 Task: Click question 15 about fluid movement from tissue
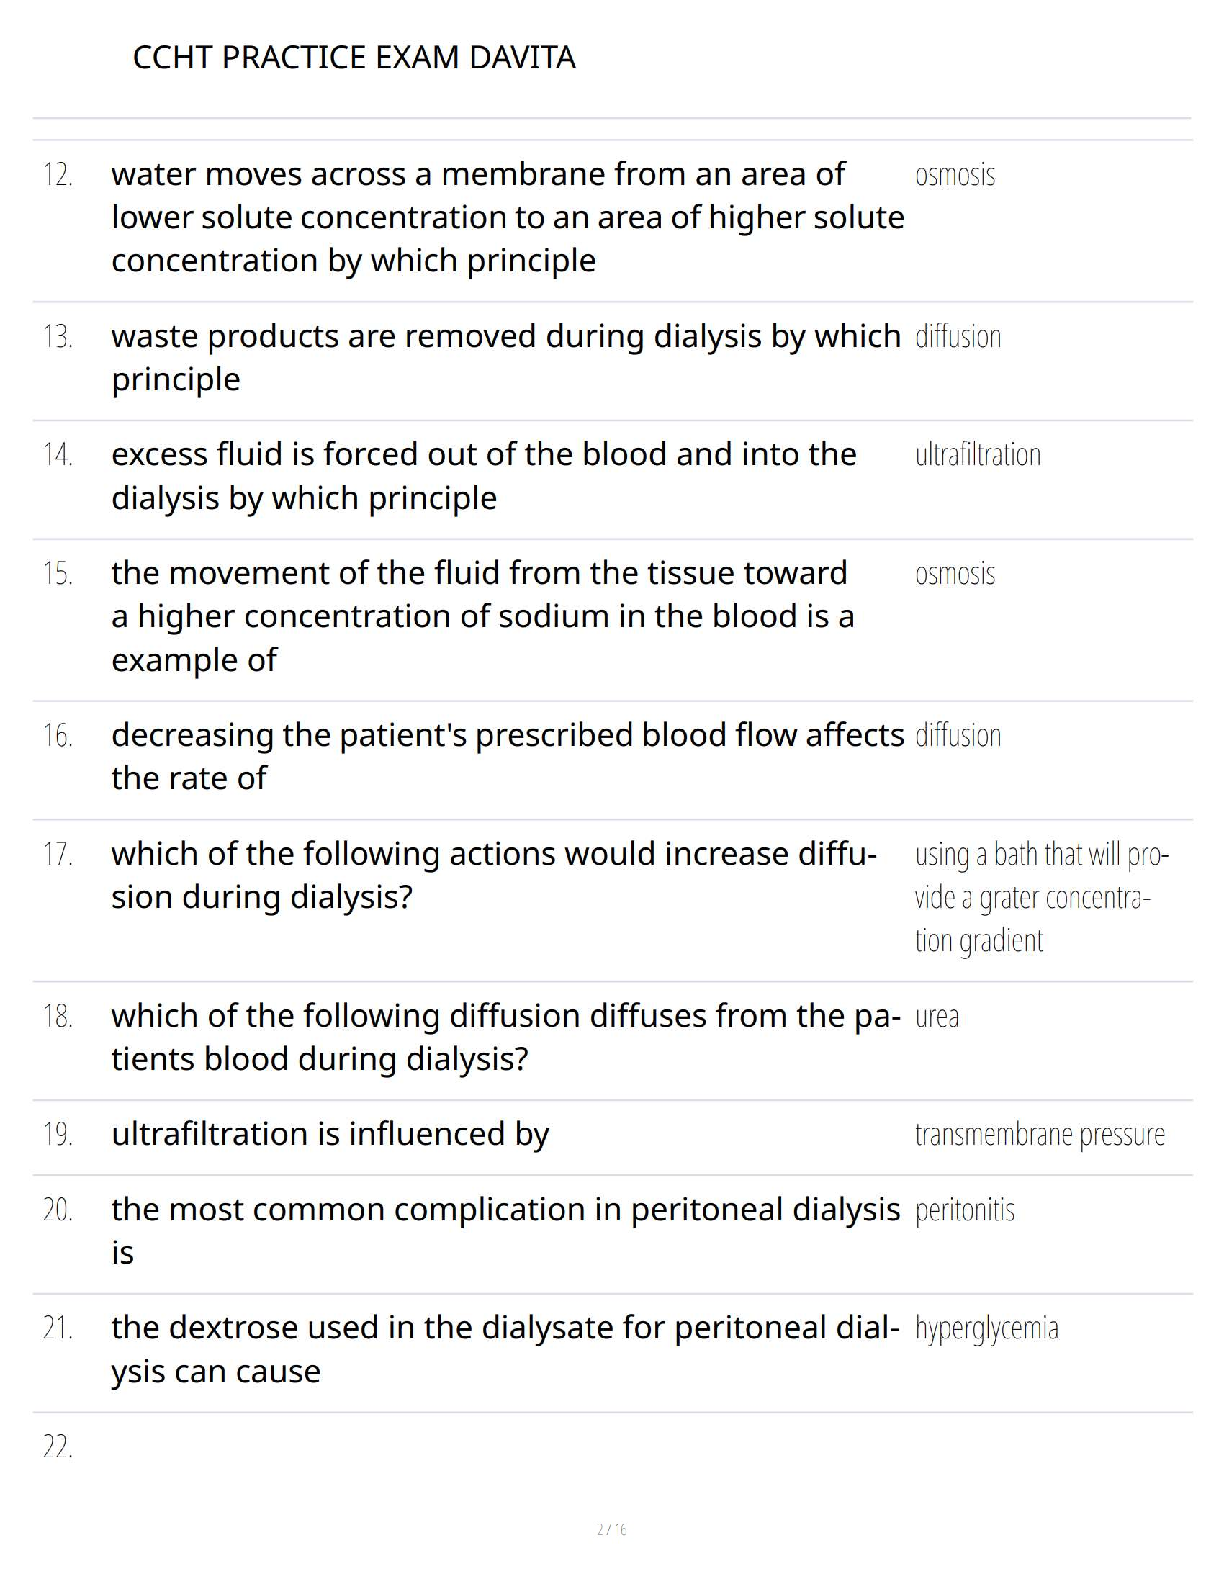click(x=482, y=616)
